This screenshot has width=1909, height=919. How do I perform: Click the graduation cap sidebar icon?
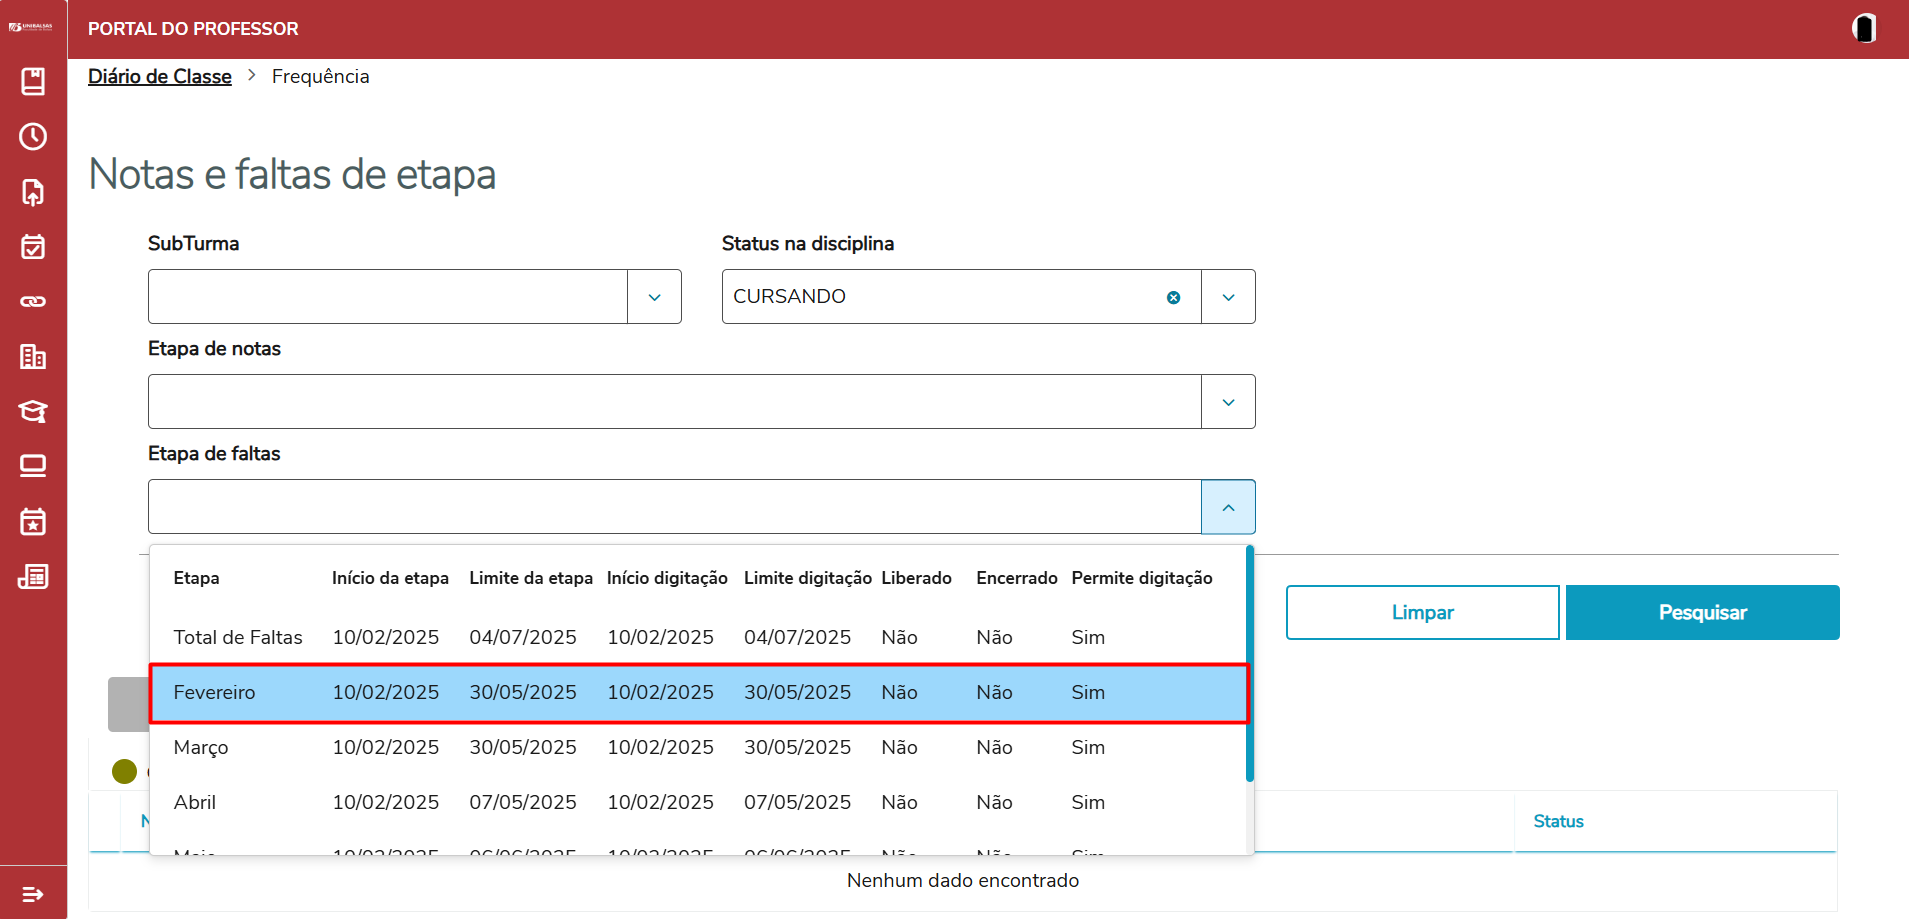click(x=33, y=412)
